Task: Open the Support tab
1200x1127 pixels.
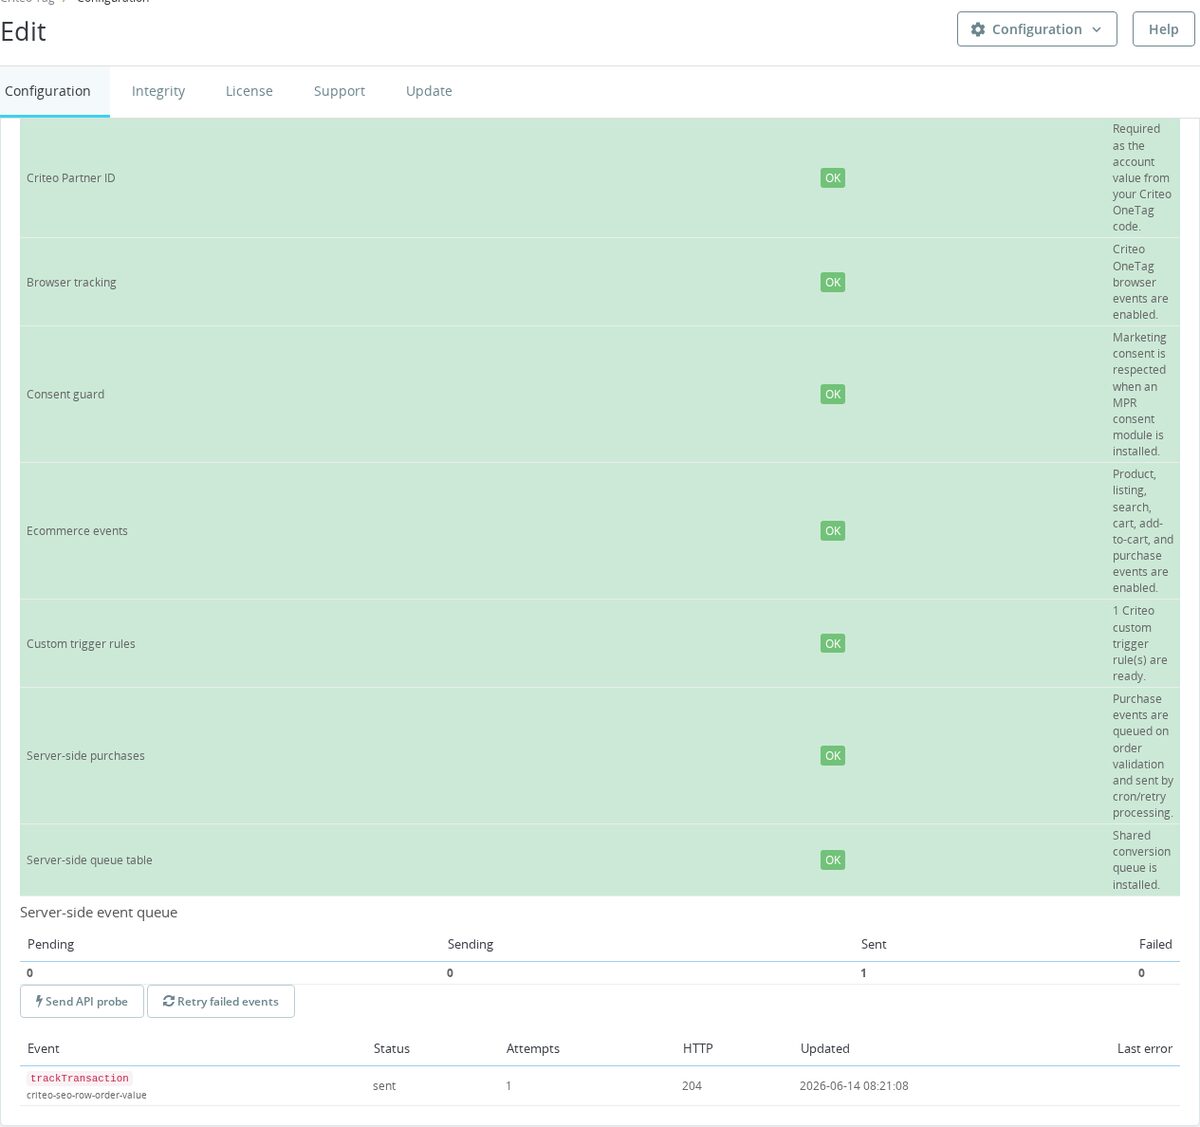Action: 339,91
